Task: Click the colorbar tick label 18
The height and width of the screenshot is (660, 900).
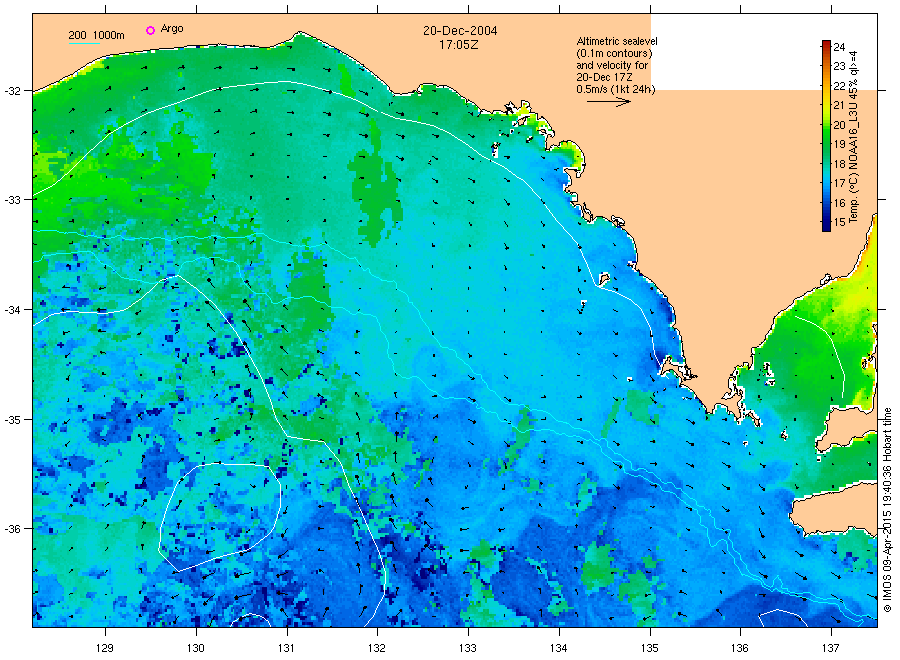Action: point(839,164)
